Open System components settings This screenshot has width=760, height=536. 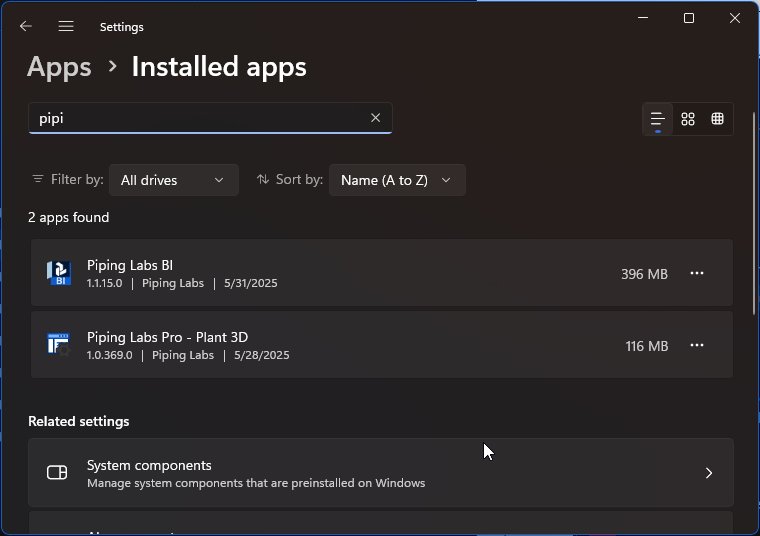click(x=380, y=473)
